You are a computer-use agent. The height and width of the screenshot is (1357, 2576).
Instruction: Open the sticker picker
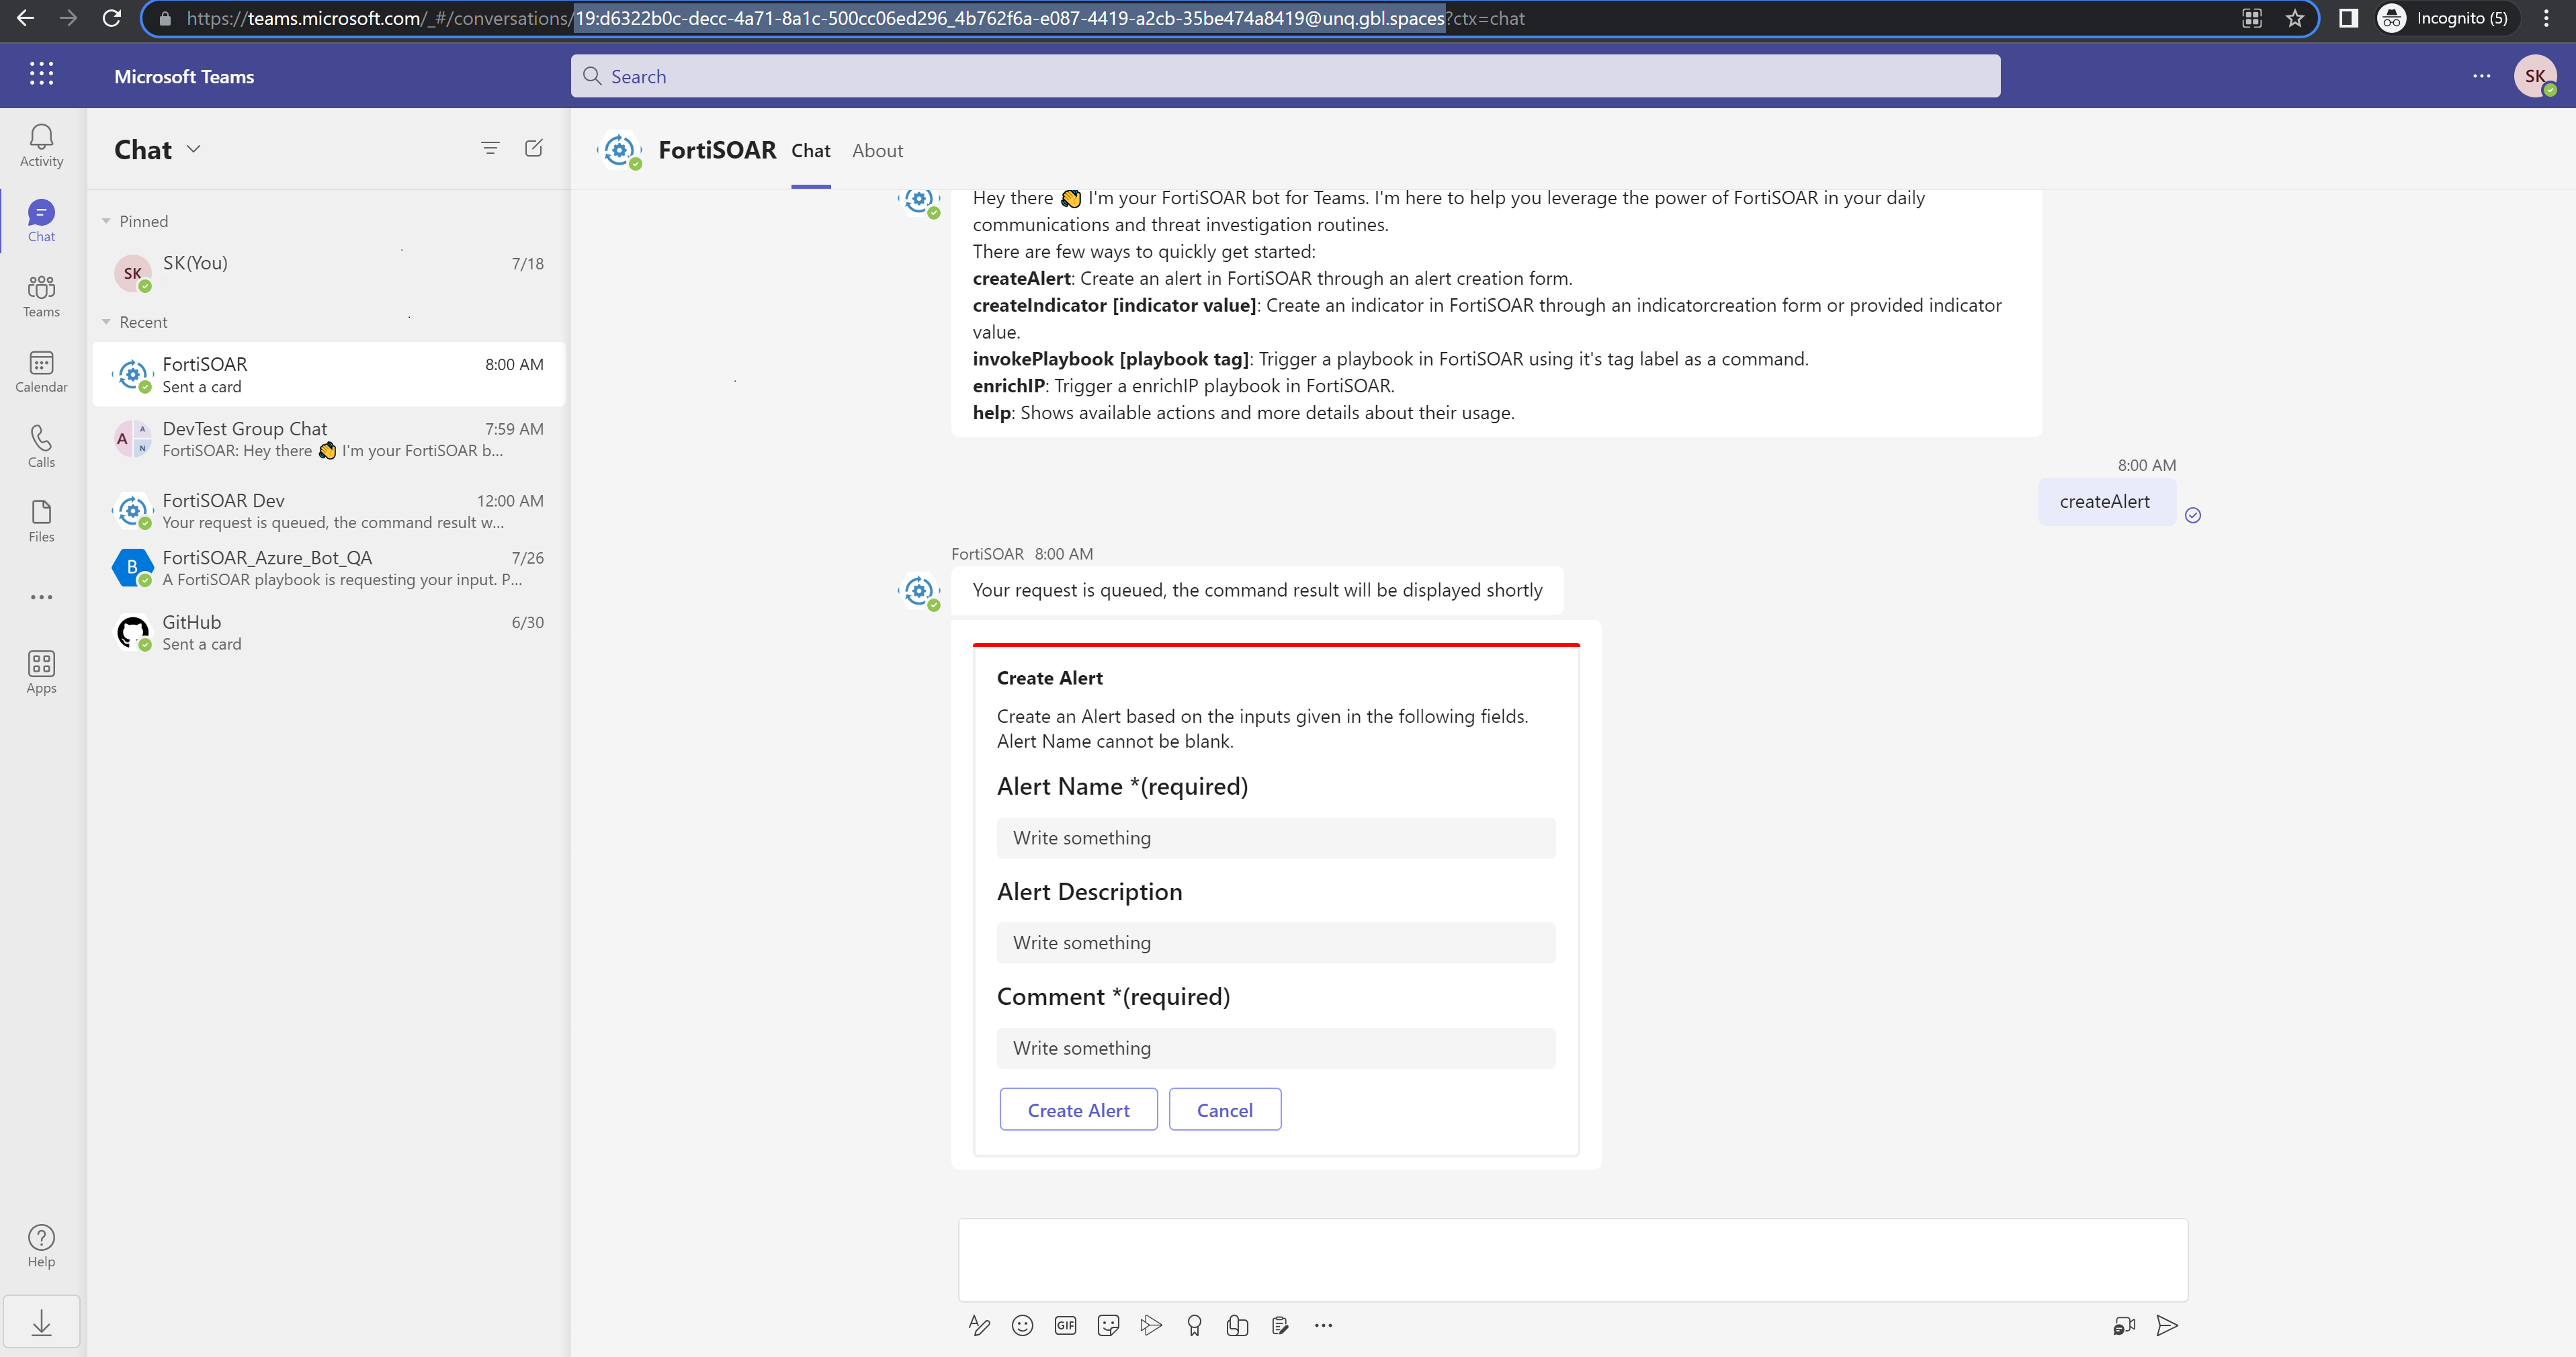pos(1108,1325)
